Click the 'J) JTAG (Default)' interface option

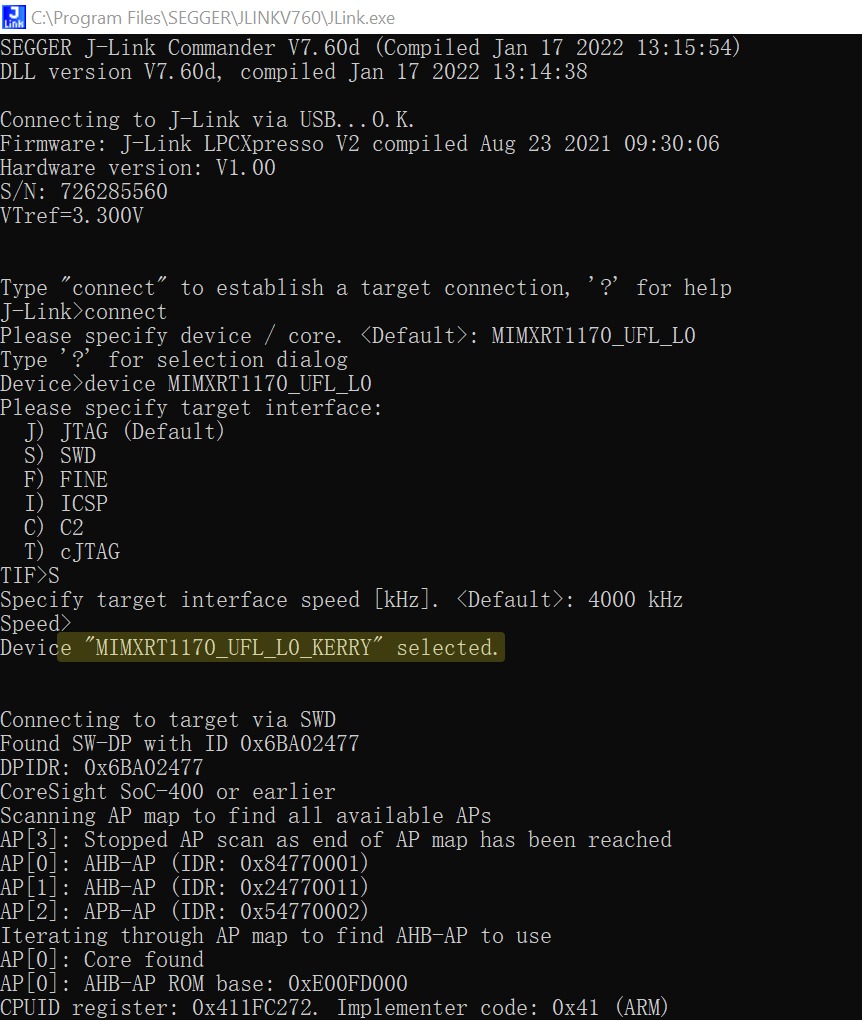(124, 432)
